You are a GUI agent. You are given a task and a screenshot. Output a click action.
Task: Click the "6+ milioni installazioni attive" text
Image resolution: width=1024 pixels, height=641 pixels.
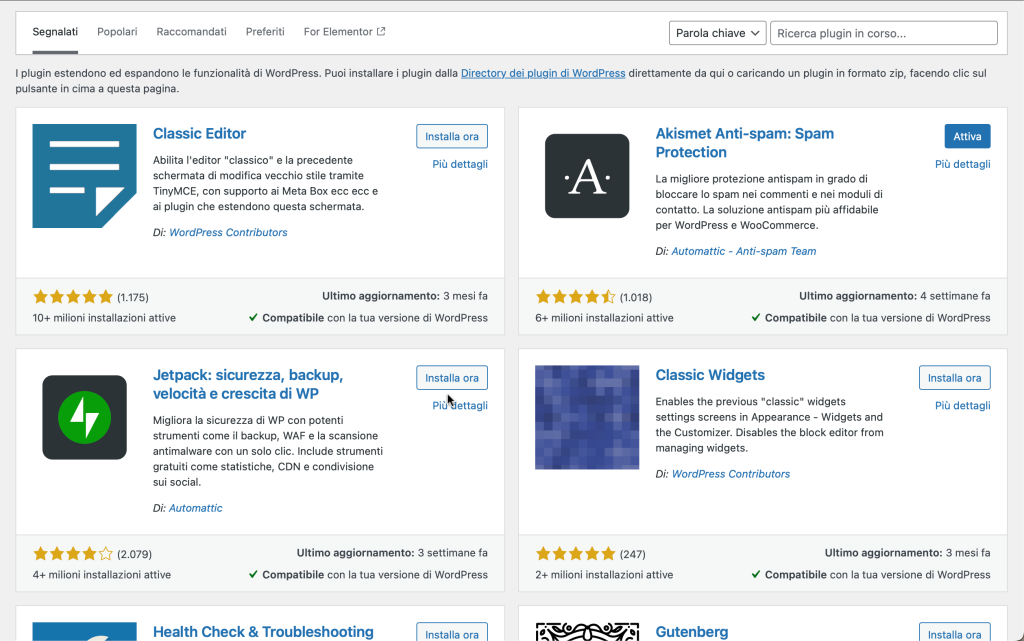point(604,319)
